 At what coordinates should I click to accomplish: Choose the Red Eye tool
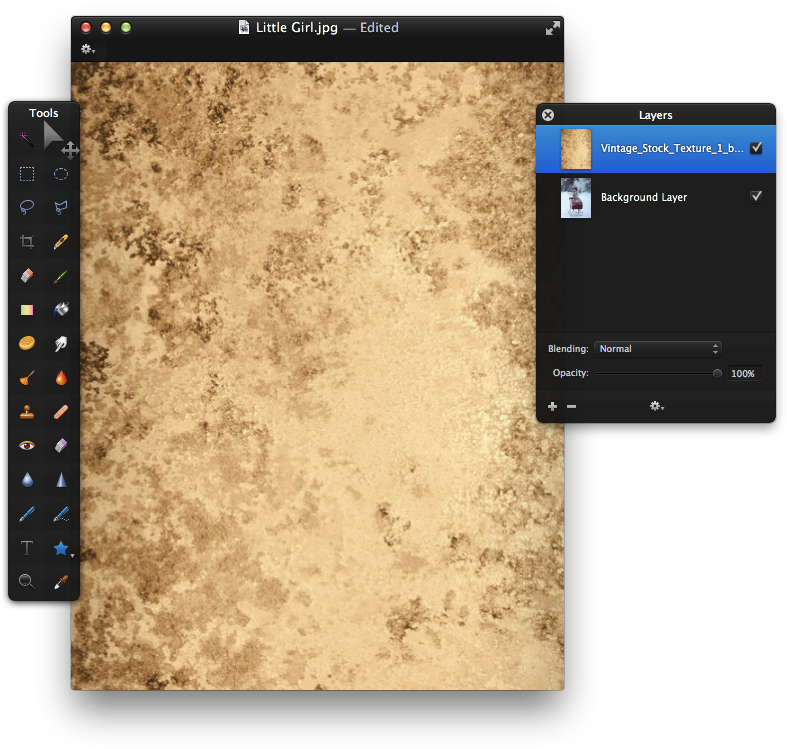(x=27, y=445)
